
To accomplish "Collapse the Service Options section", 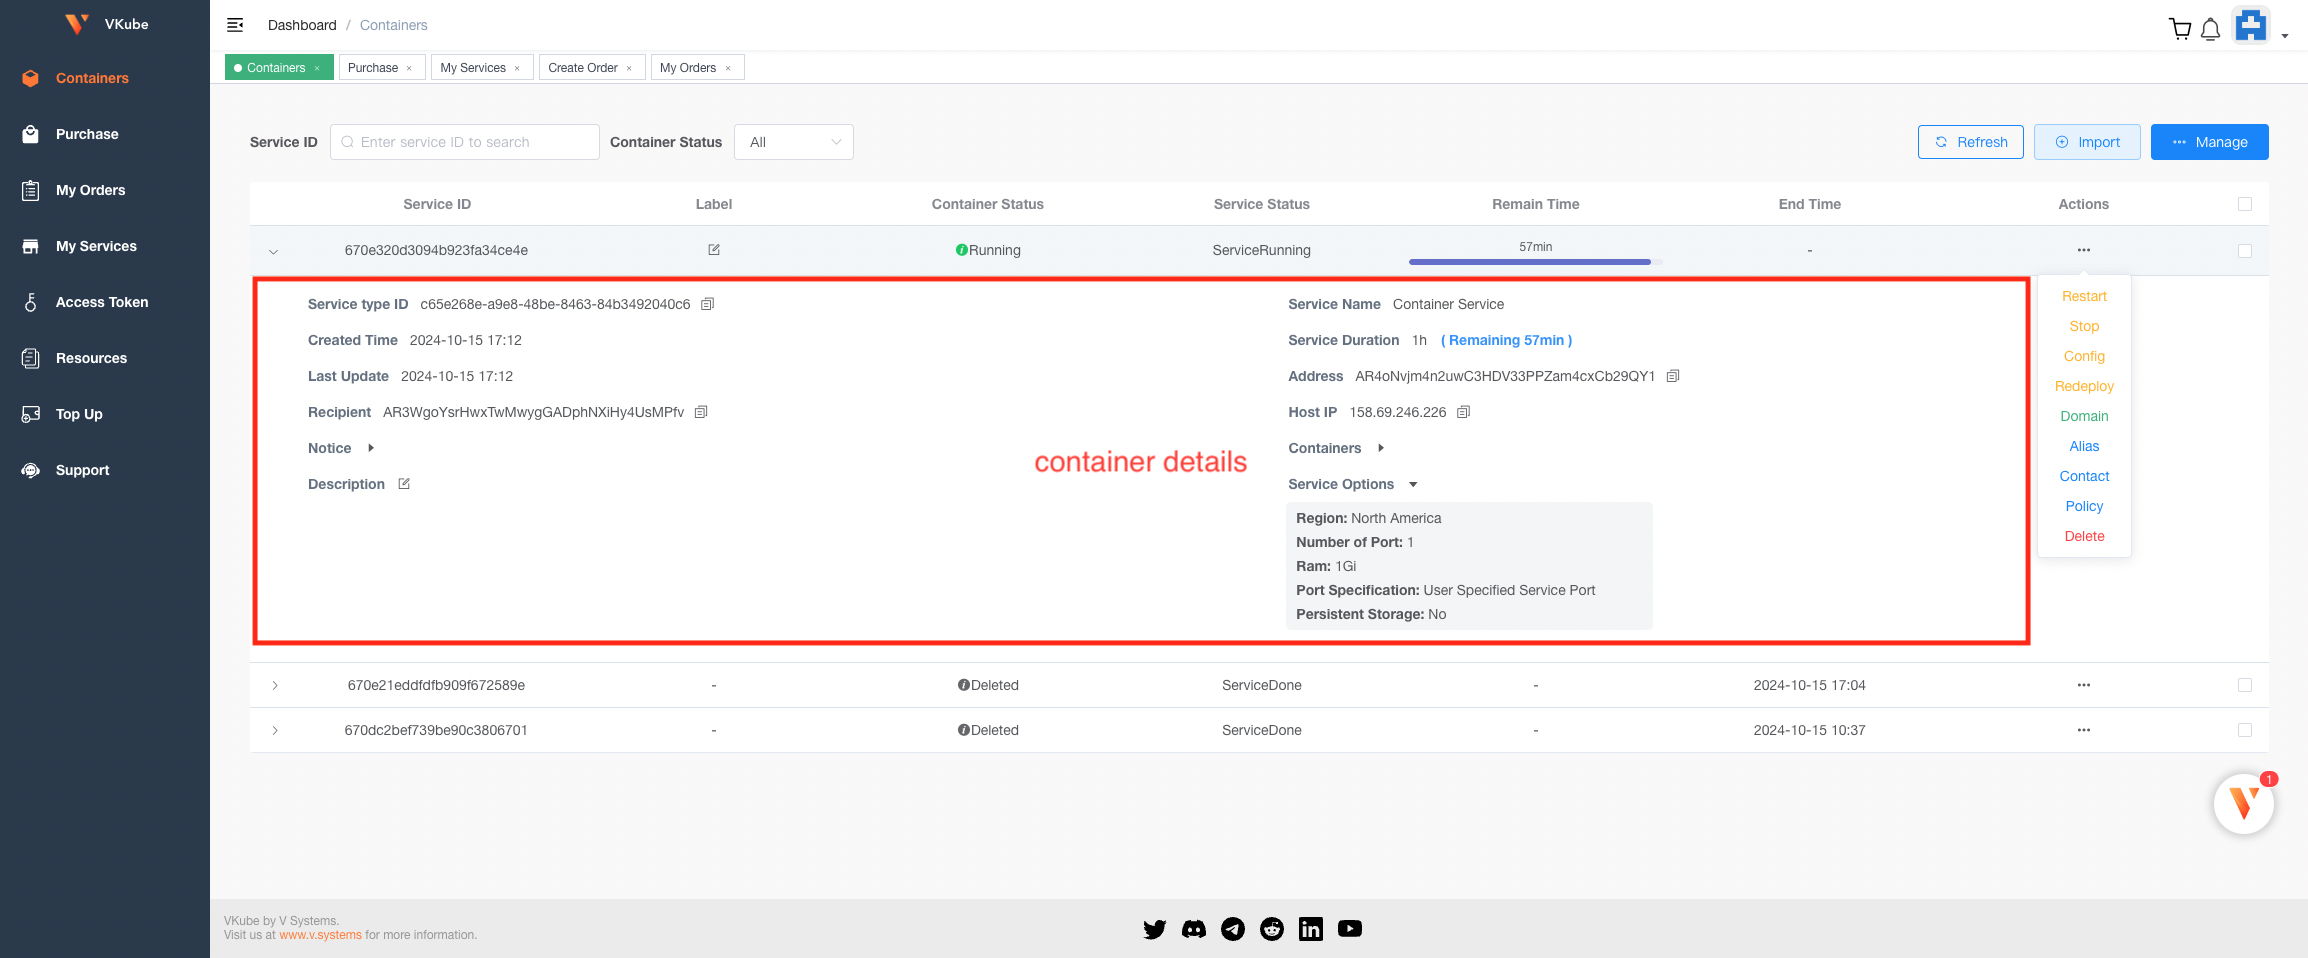I will coord(1413,484).
